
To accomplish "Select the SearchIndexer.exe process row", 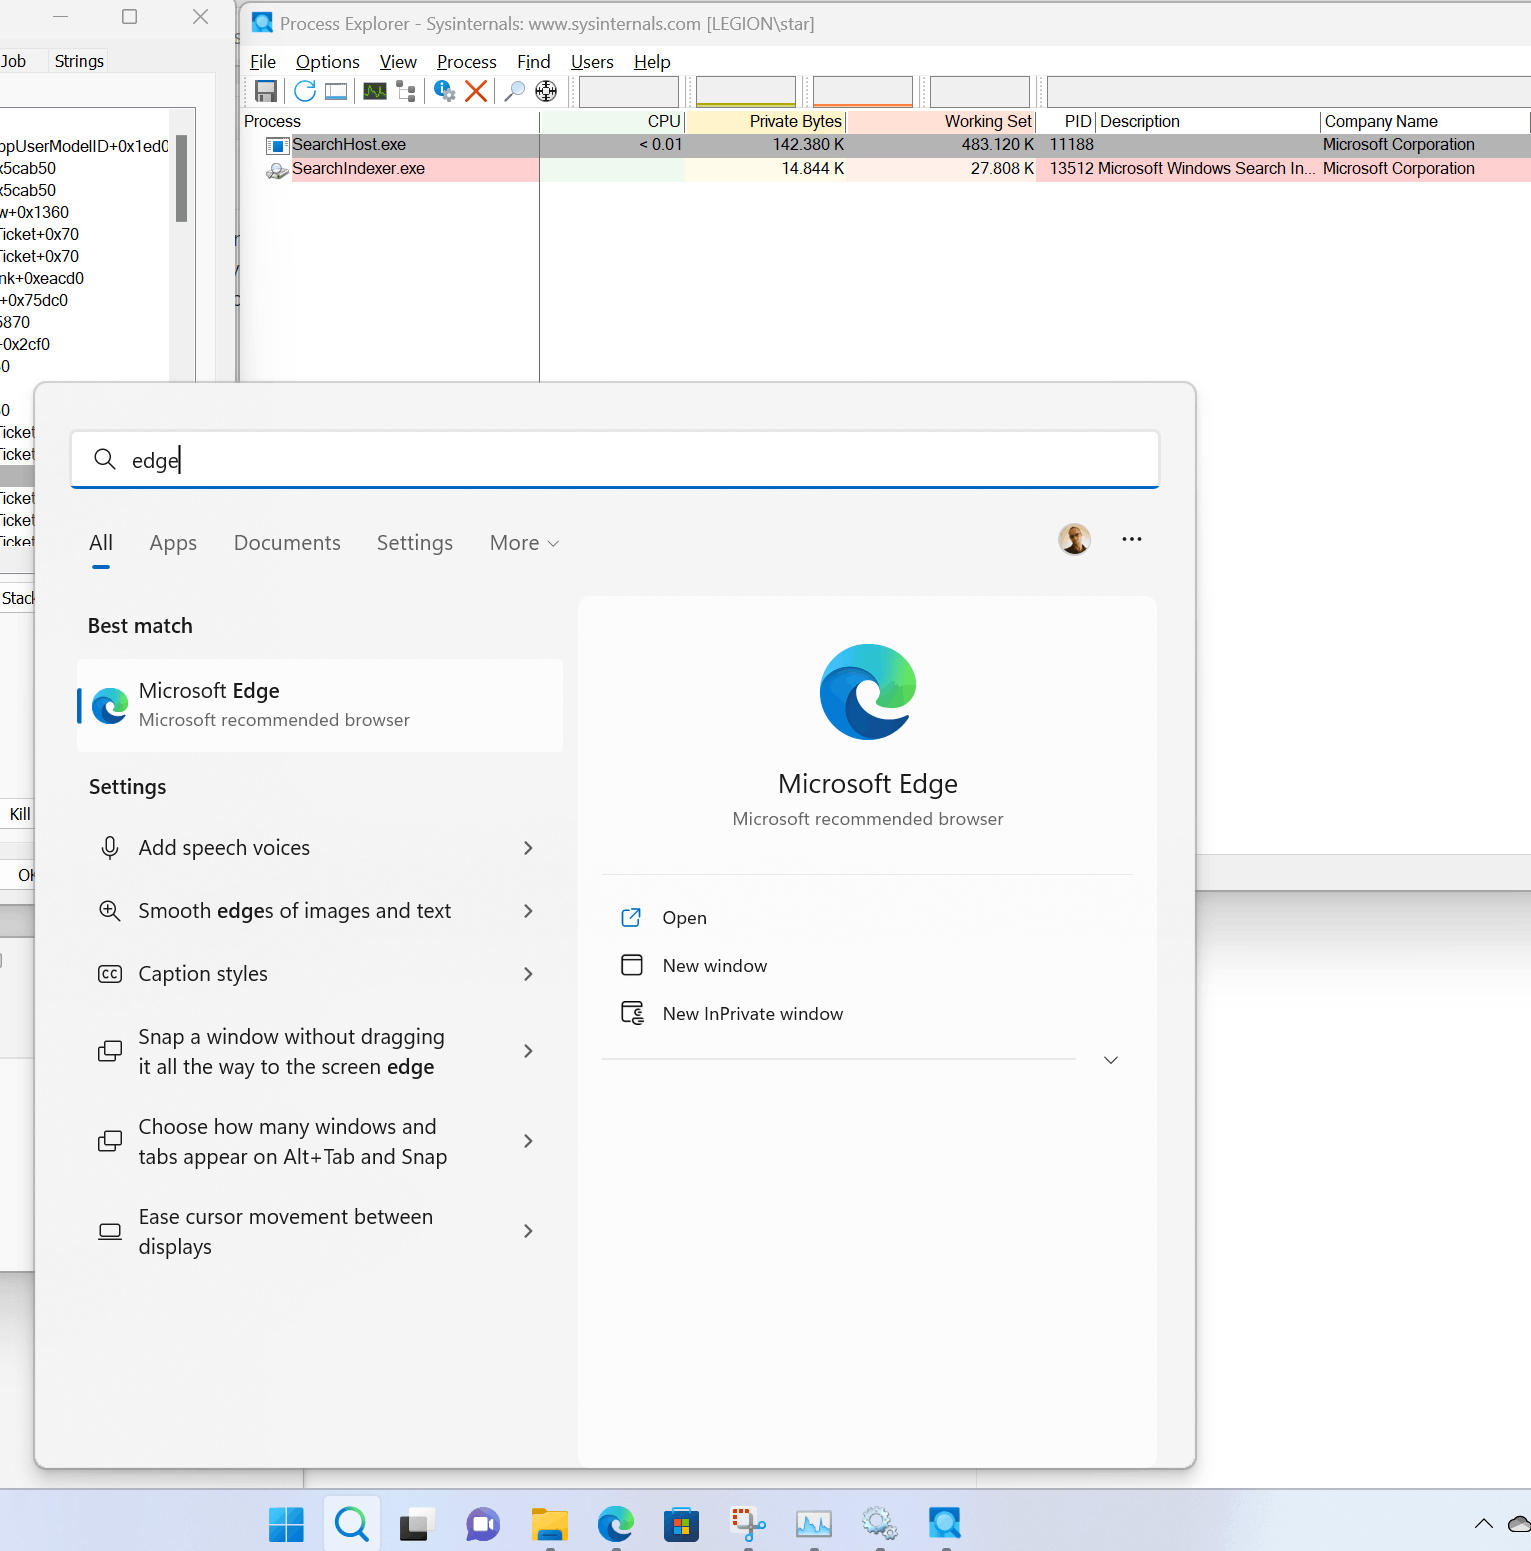I will [x=885, y=169].
